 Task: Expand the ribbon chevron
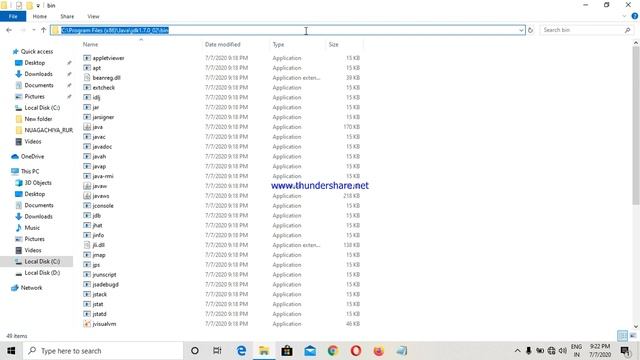point(624,16)
